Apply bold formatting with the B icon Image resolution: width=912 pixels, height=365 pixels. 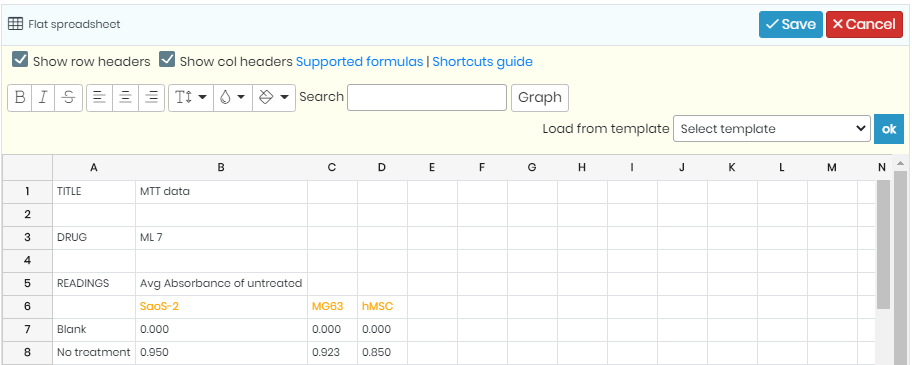pyautogui.click(x=19, y=98)
